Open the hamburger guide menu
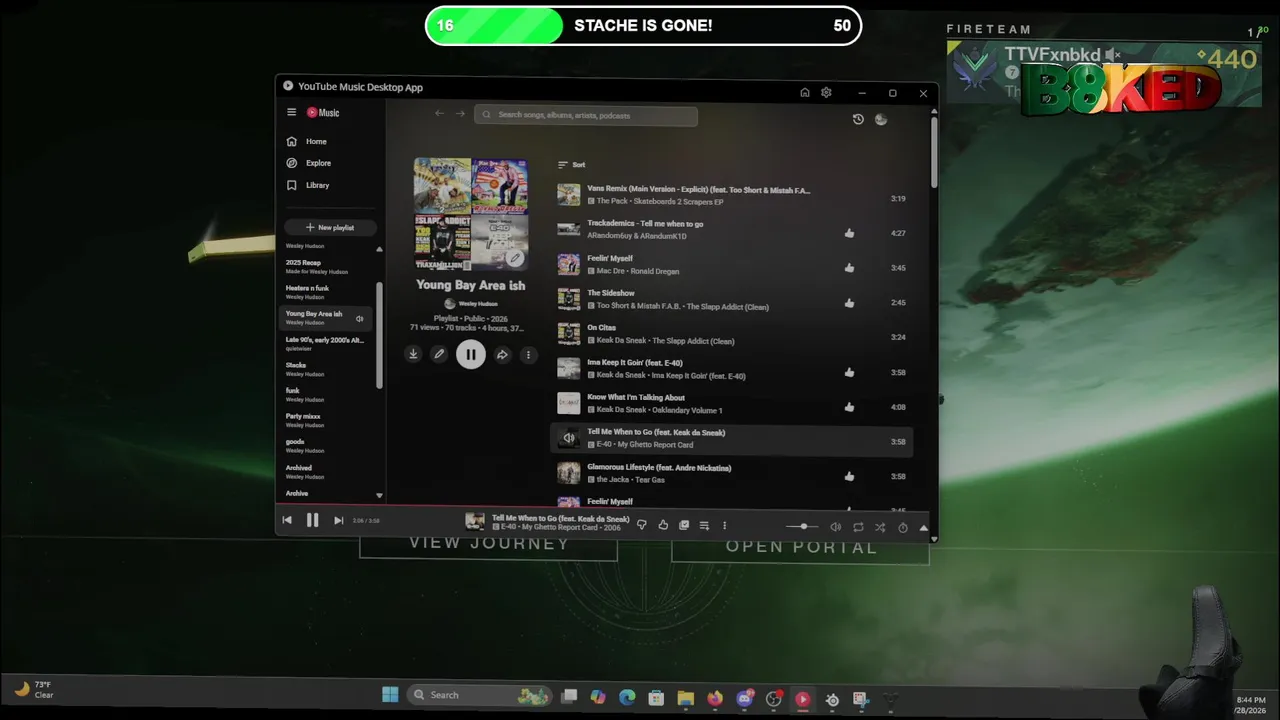This screenshot has width=1280, height=720. [x=291, y=113]
